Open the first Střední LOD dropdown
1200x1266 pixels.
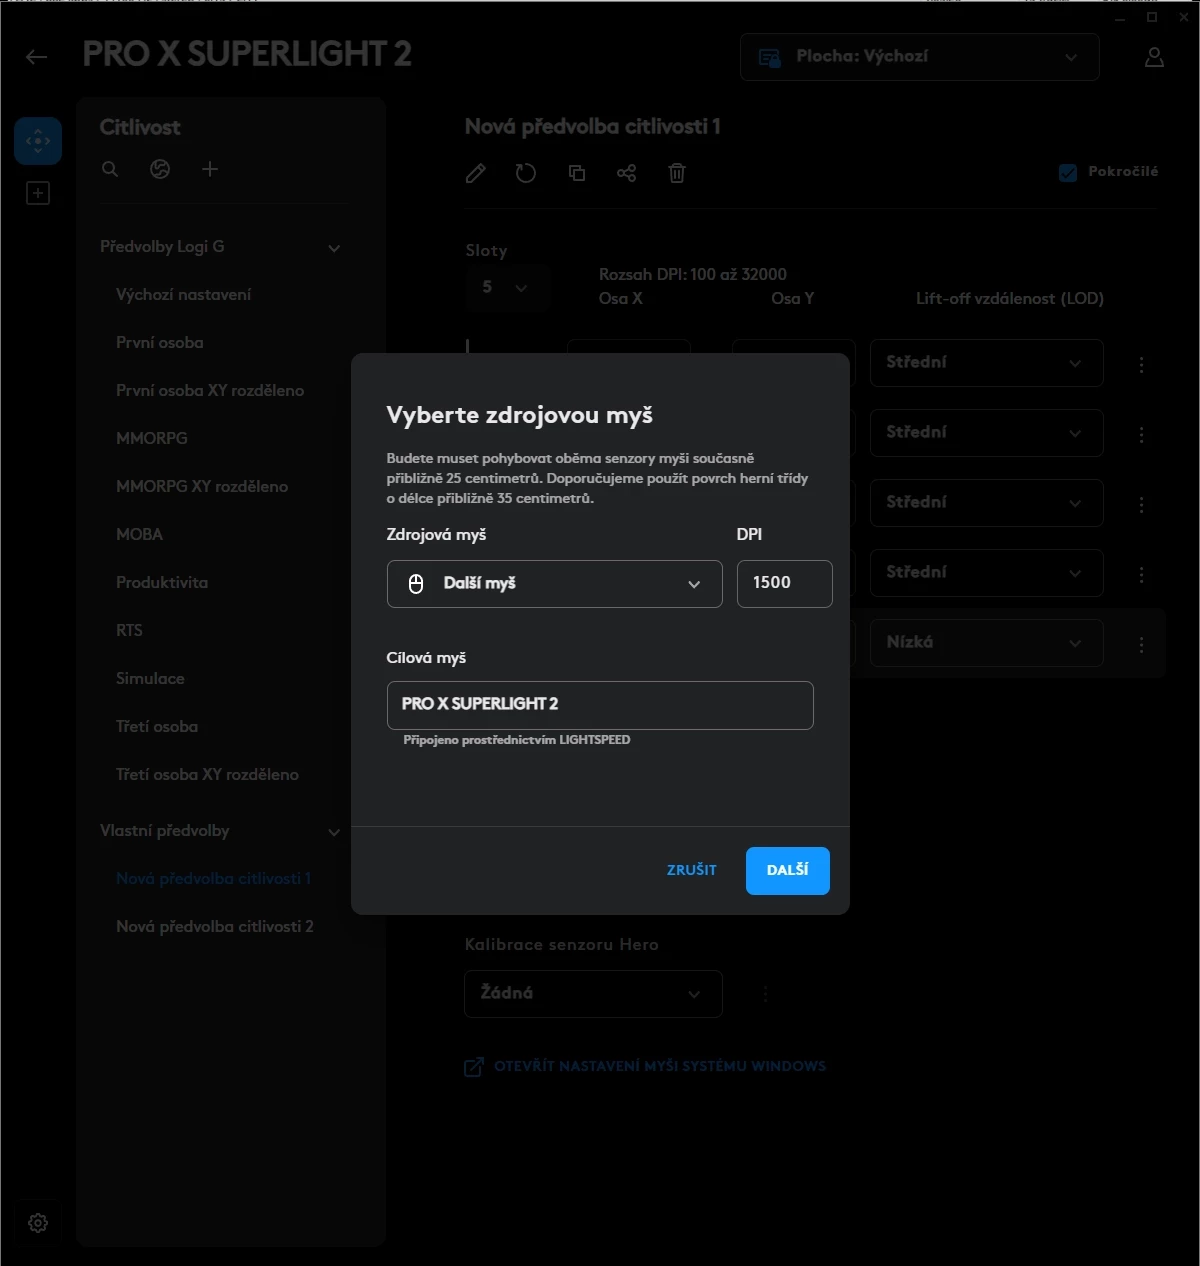(987, 362)
